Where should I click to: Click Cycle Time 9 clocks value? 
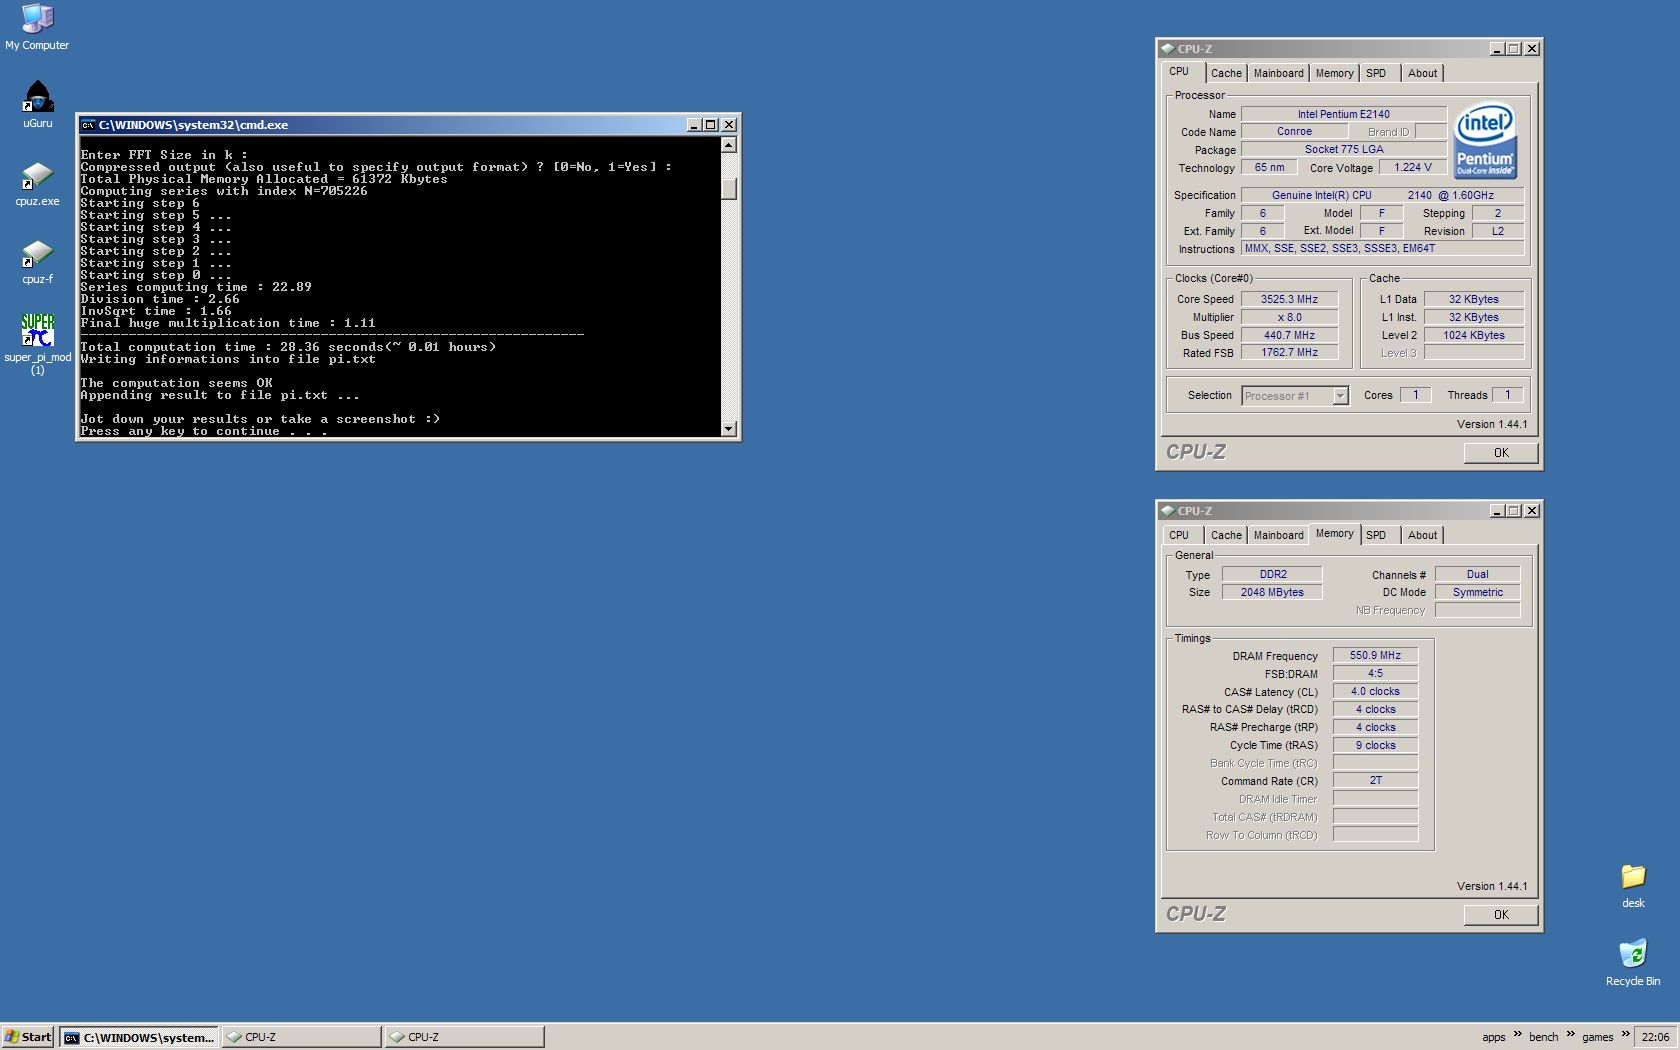tap(1375, 745)
